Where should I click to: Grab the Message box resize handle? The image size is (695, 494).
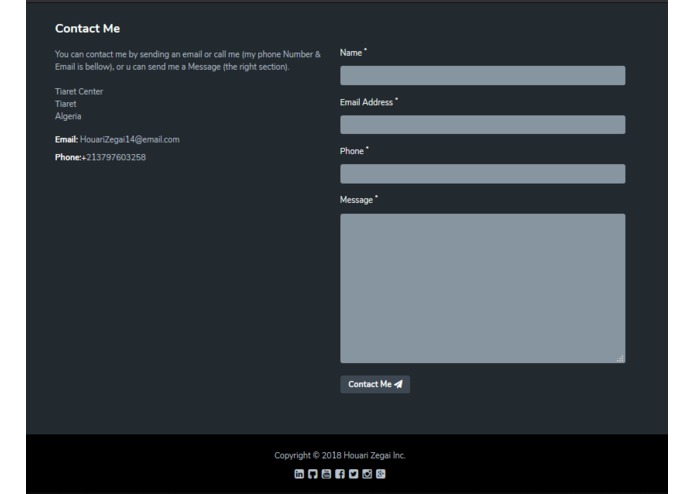pos(621,358)
